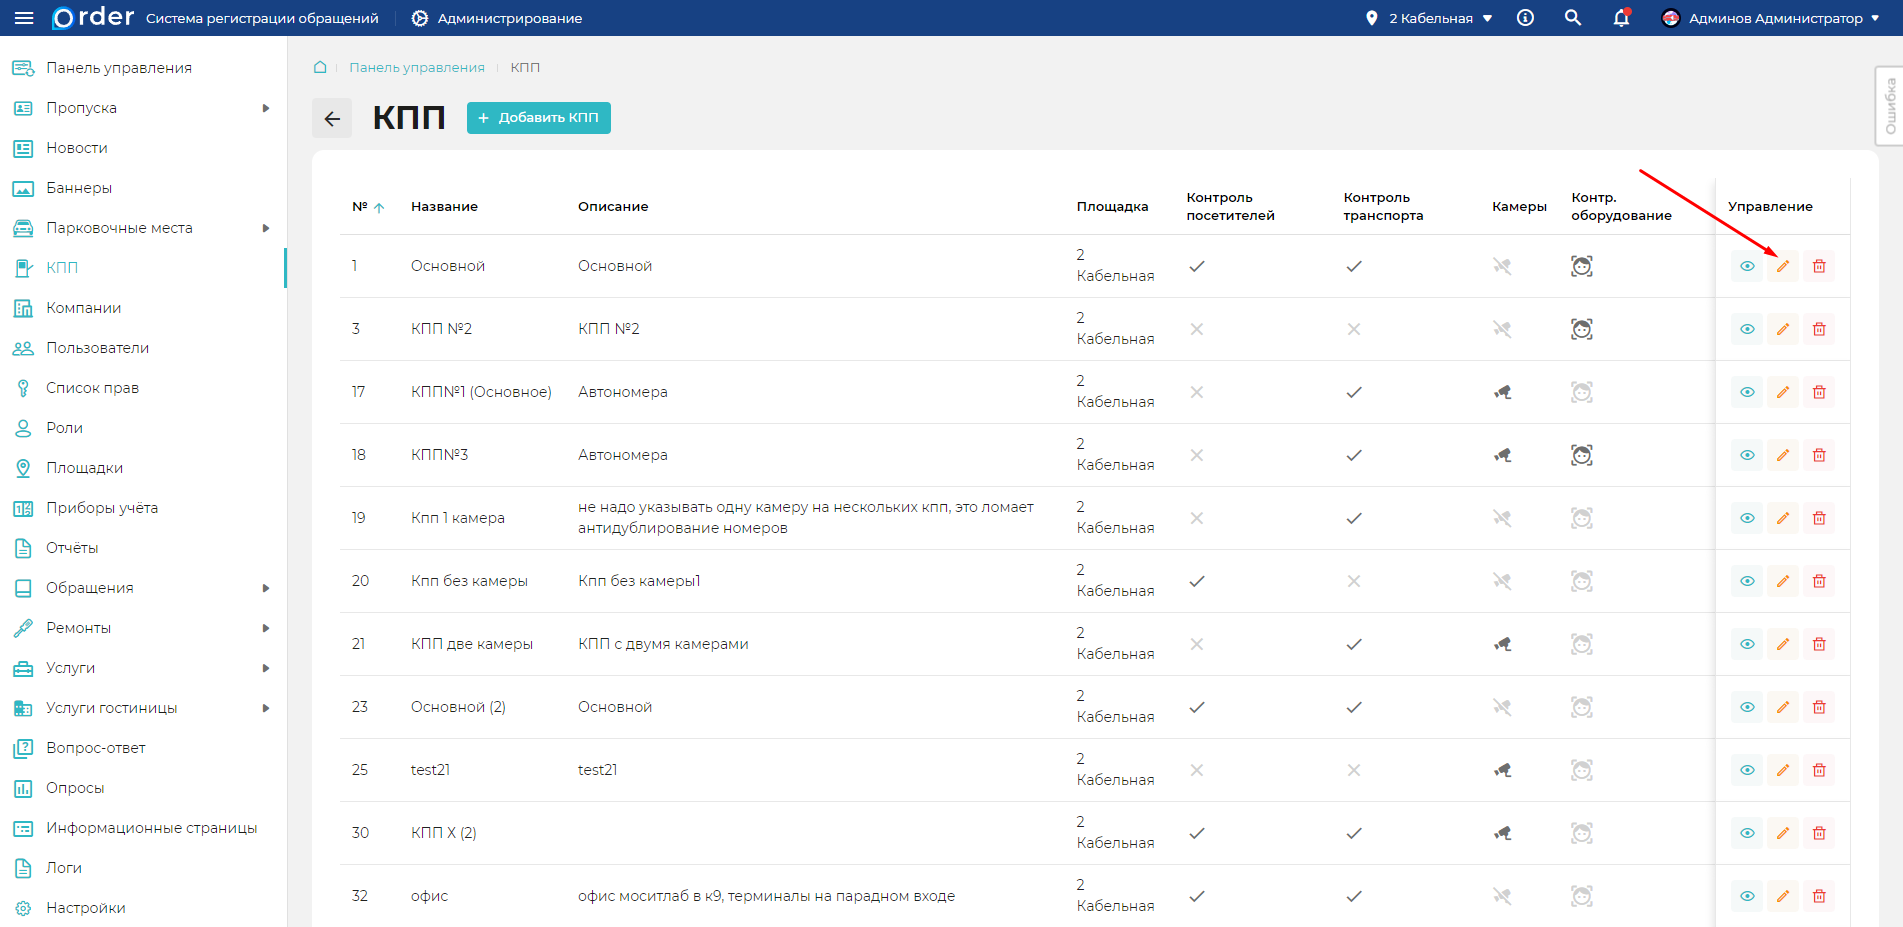Click the edit pencil for Основной row 1
Image resolution: width=1903 pixels, height=927 pixels.
pos(1782,266)
